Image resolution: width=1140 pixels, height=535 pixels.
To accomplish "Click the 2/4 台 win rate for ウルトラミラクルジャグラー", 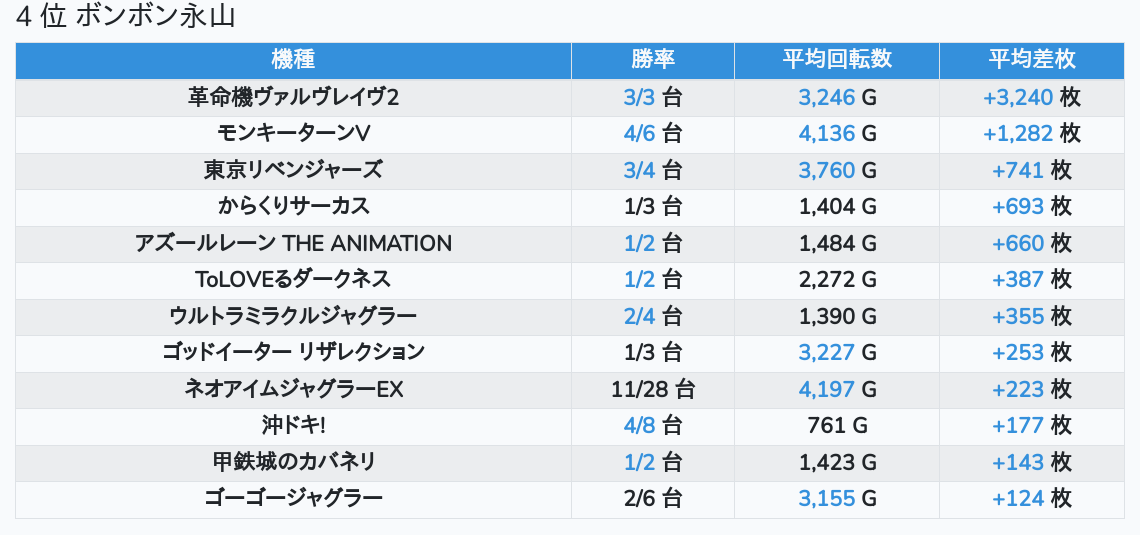I will (652, 316).
